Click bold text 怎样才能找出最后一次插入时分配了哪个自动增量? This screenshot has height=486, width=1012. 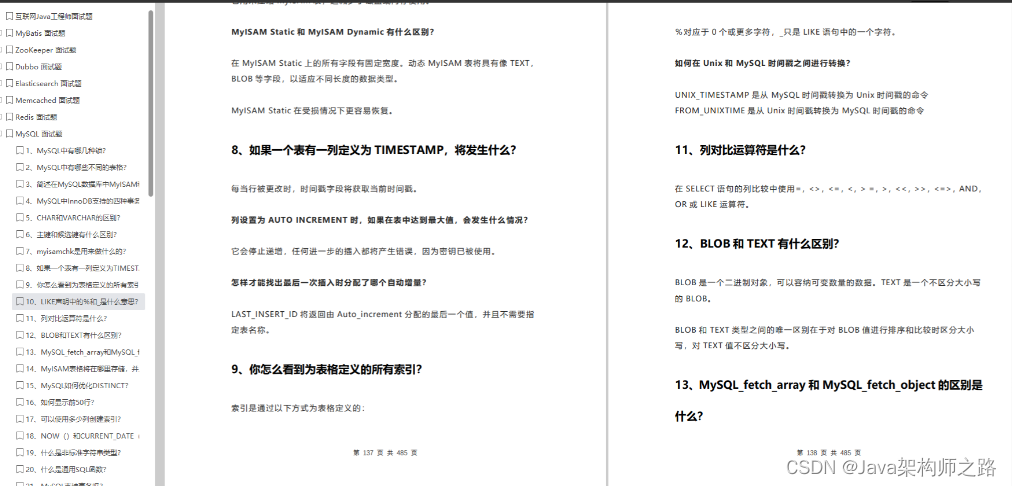(329, 282)
